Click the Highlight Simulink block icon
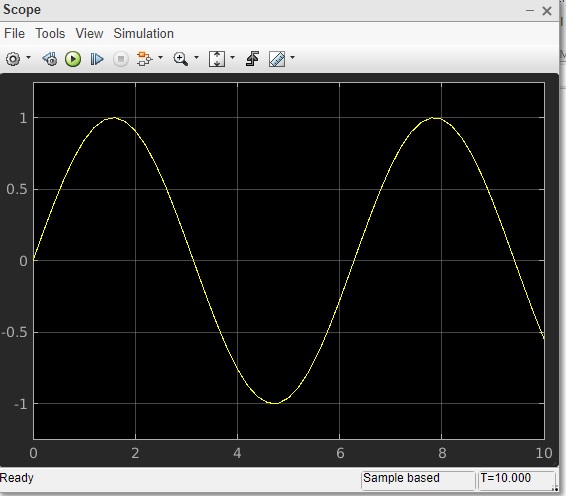This screenshot has height=496, width=566. (x=144, y=59)
